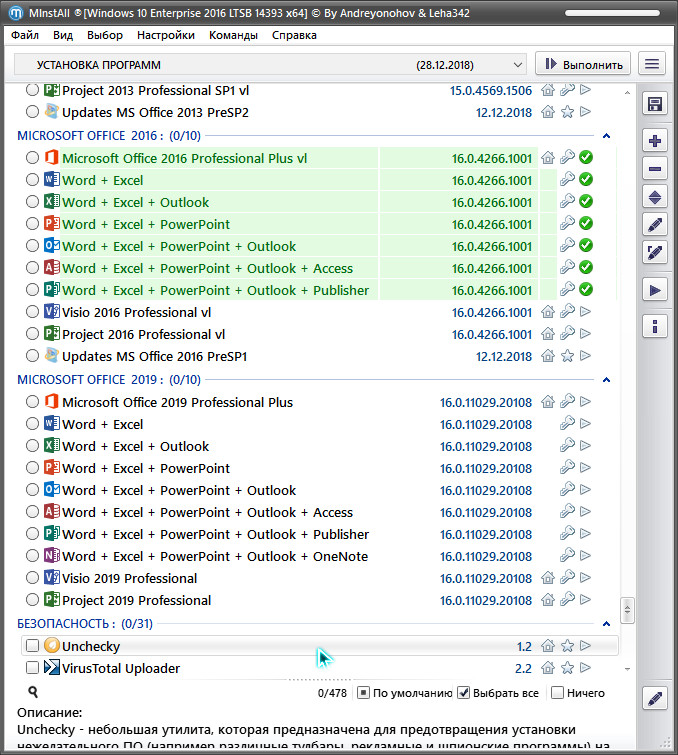Click the program list vertical scrollbar thumb
The image size is (678, 755).
coord(628,610)
